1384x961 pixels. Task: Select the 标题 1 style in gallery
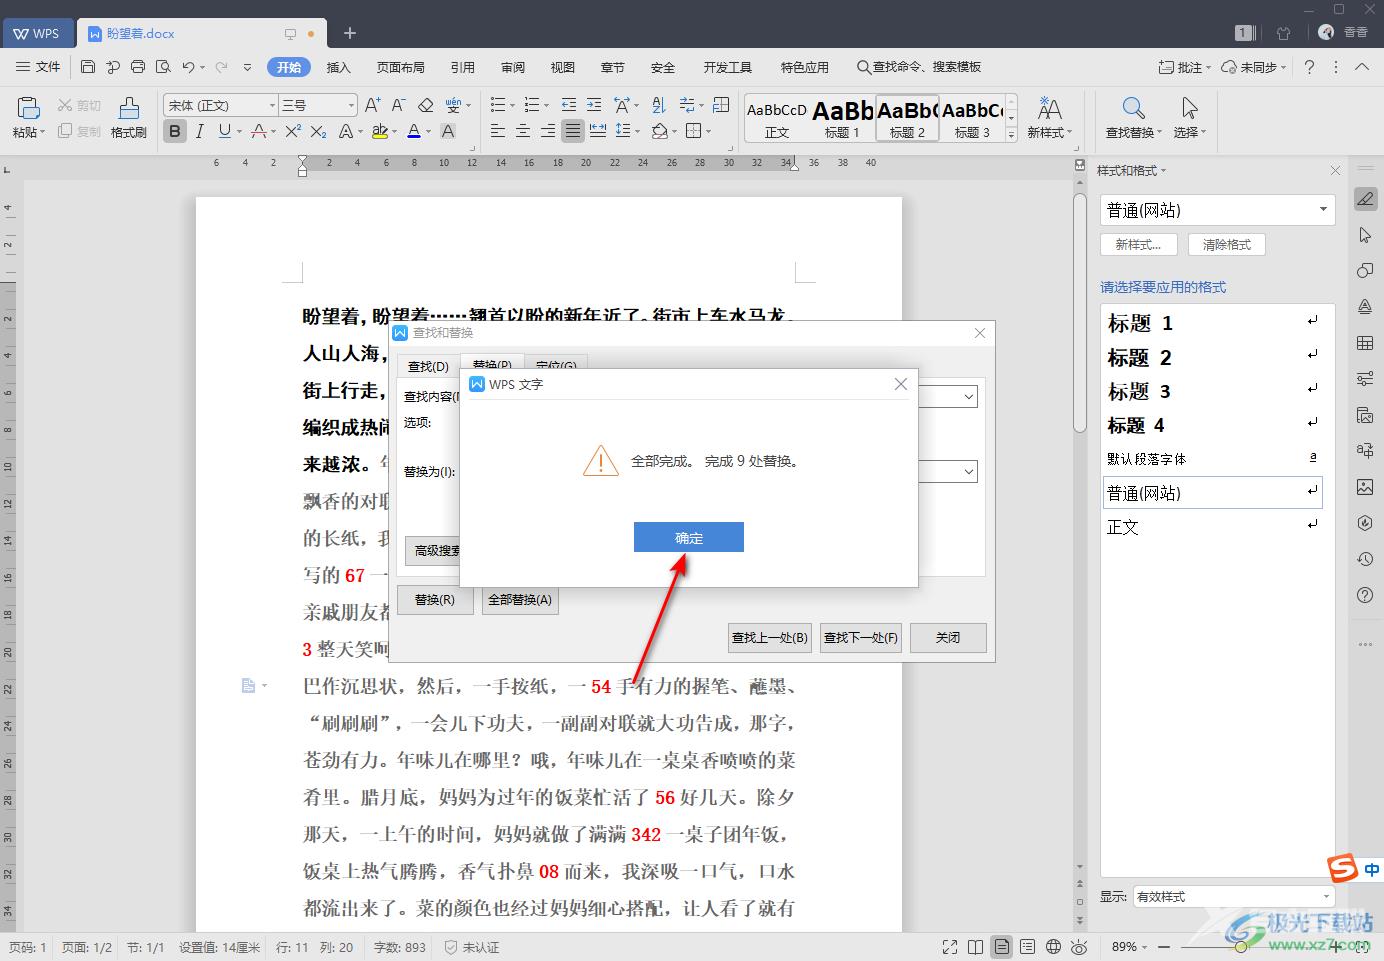842,118
